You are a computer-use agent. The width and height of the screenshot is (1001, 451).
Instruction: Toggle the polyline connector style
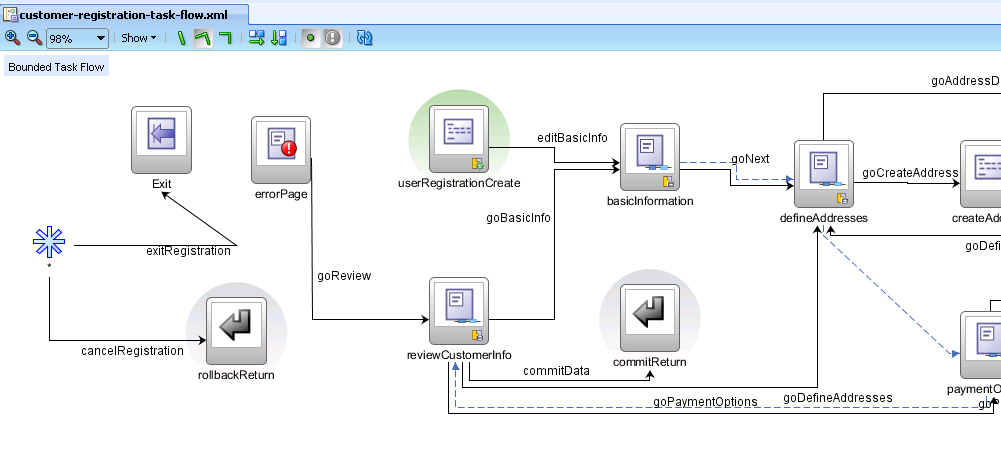[x=202, y=38]
